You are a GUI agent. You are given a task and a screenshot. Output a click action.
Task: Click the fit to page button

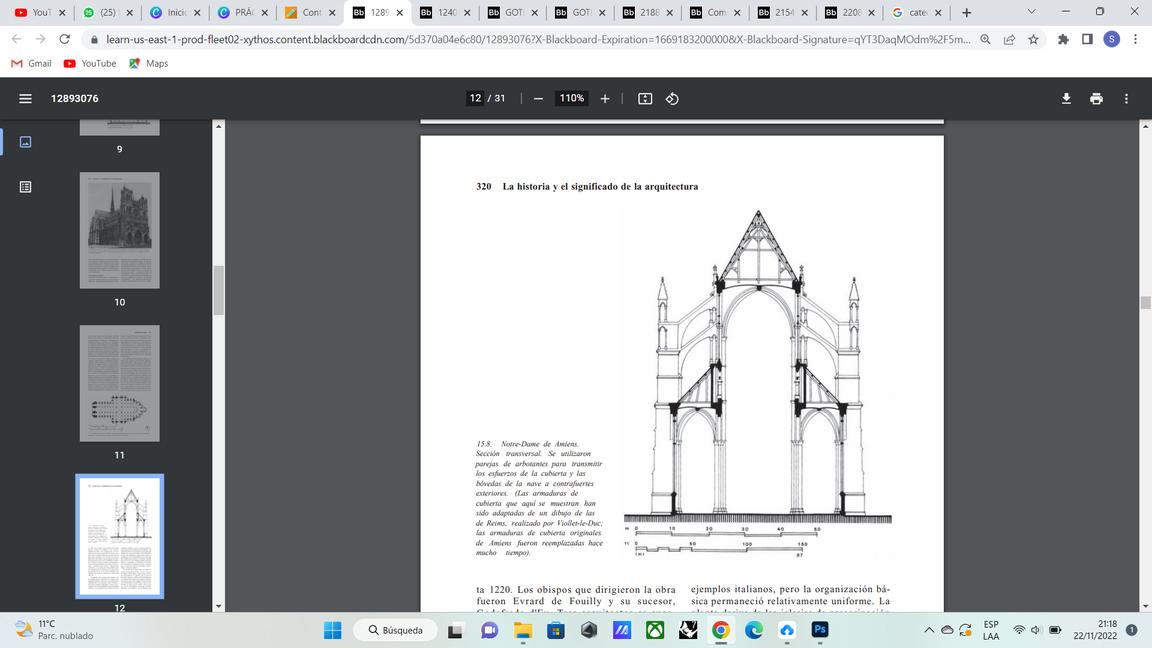[x=645, y=98]
